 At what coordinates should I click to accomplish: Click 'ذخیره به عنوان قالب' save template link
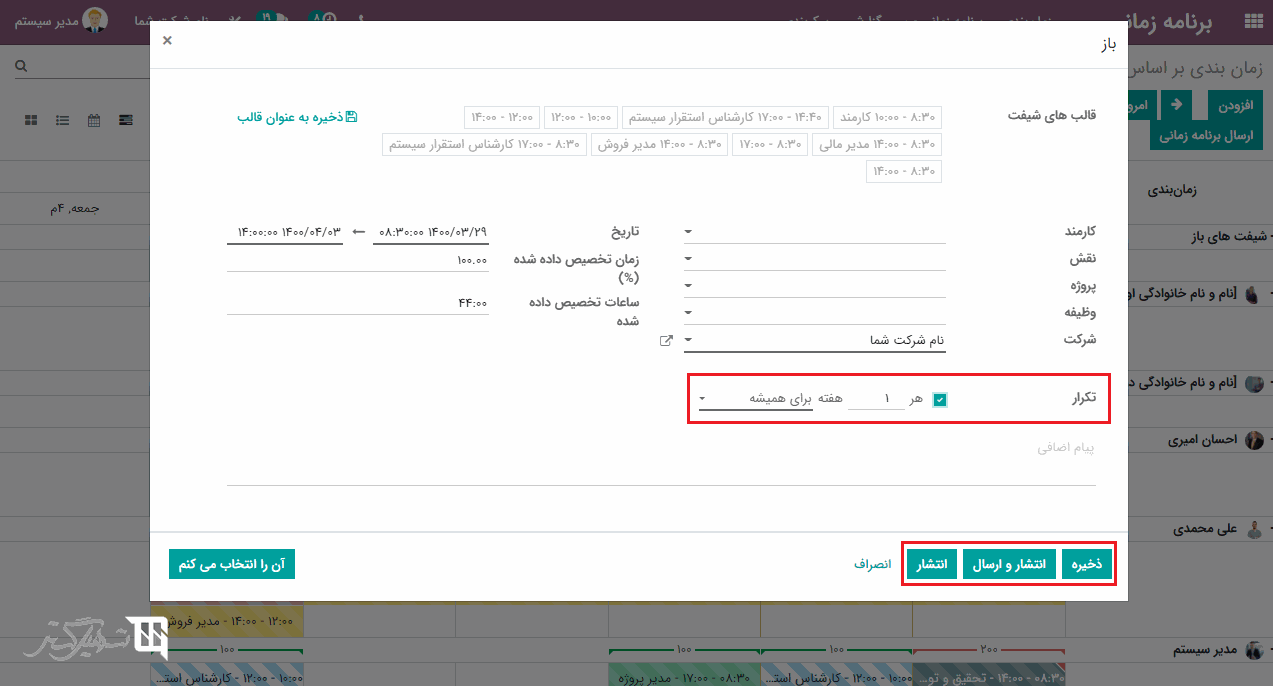click(297, 117)
